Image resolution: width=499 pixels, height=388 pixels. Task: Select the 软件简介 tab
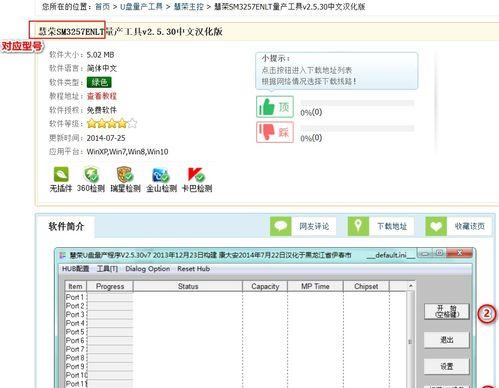[x=66, y=226]
